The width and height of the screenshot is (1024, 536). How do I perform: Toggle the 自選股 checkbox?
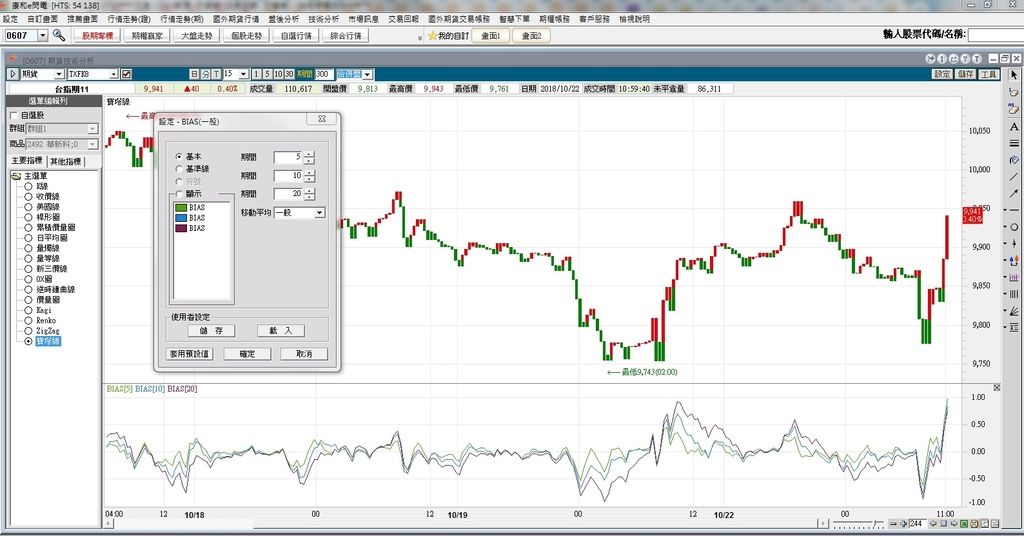point(14,116)
